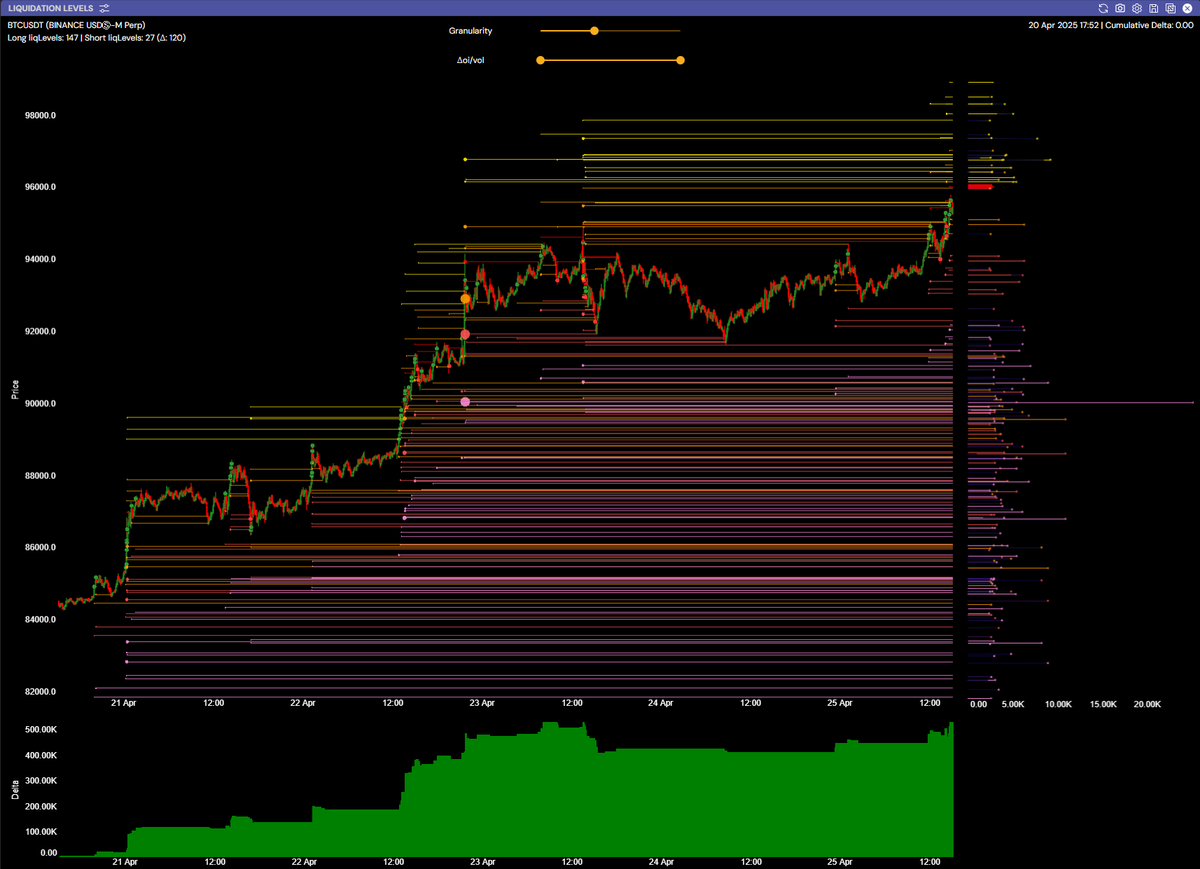The width and height of the screenshot is (1200, 869).
Task: Click the Cumulative Delta: 0.00 readout
Action: click(1148, 24)
